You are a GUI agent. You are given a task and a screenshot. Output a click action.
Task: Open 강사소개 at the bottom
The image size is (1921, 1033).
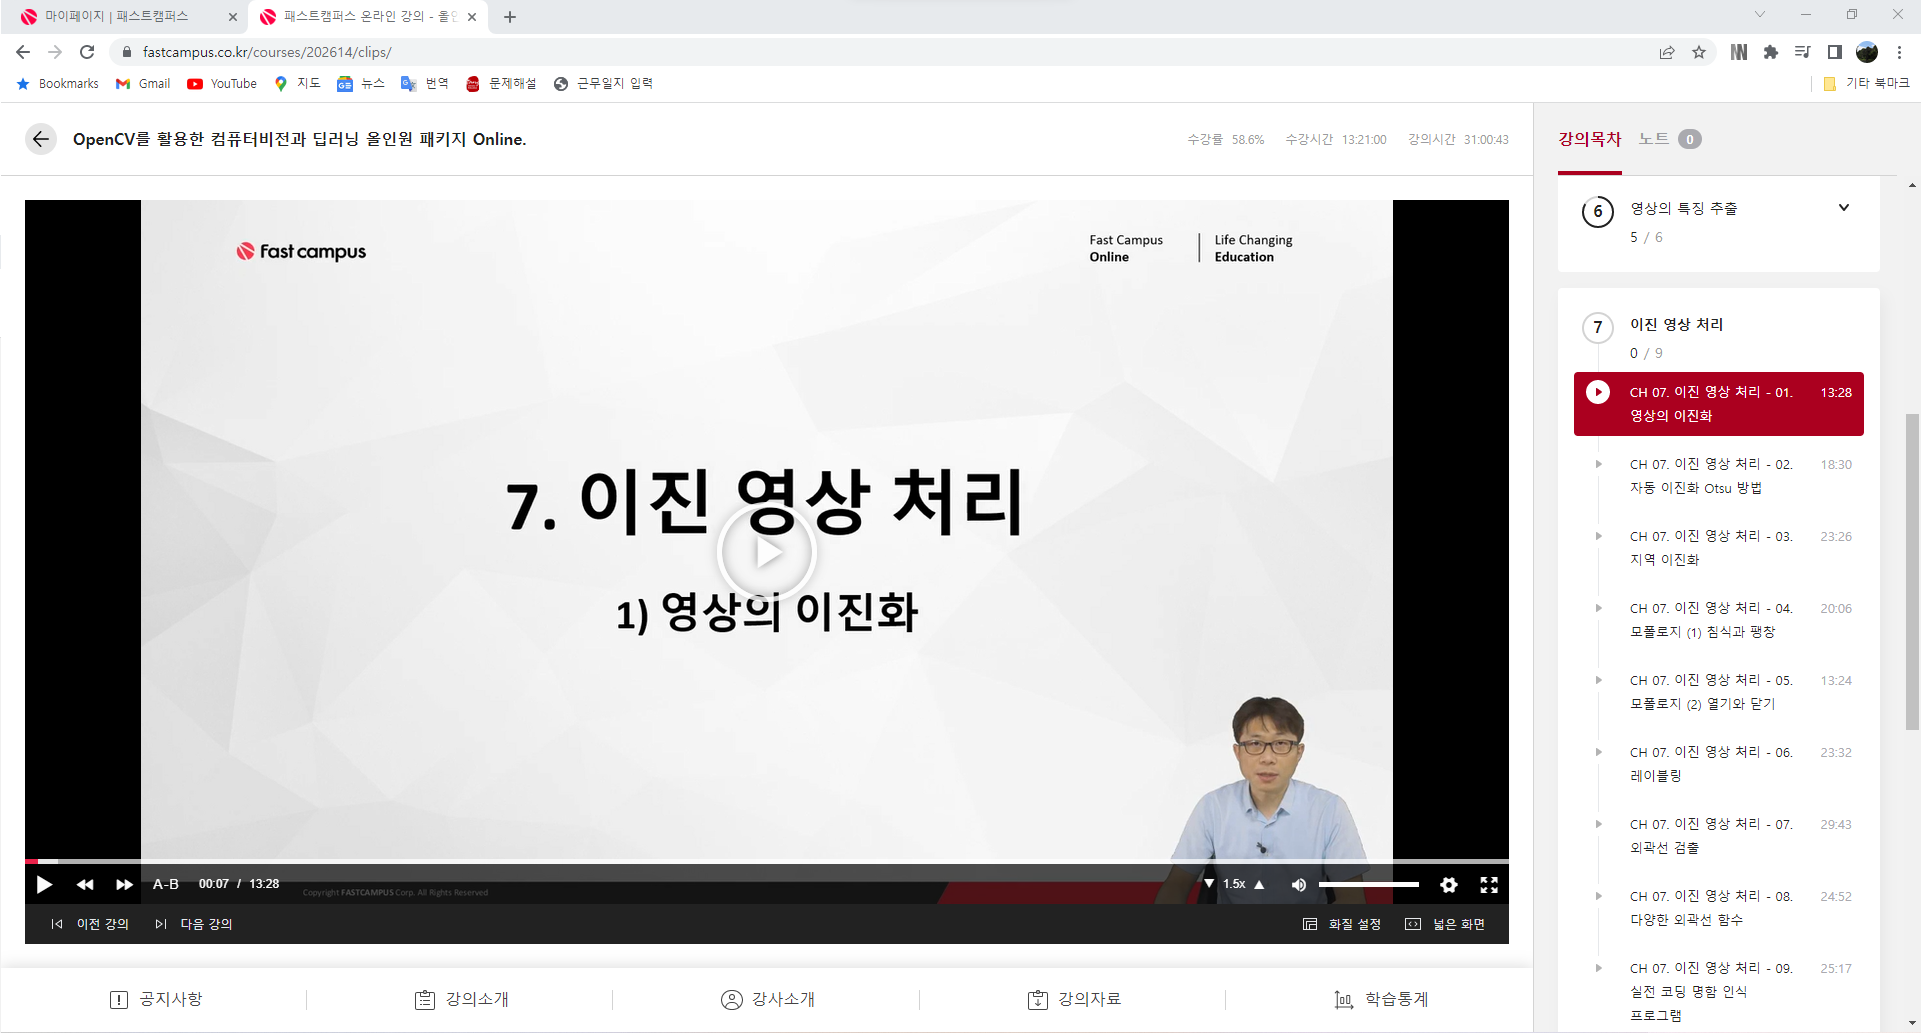768,999
